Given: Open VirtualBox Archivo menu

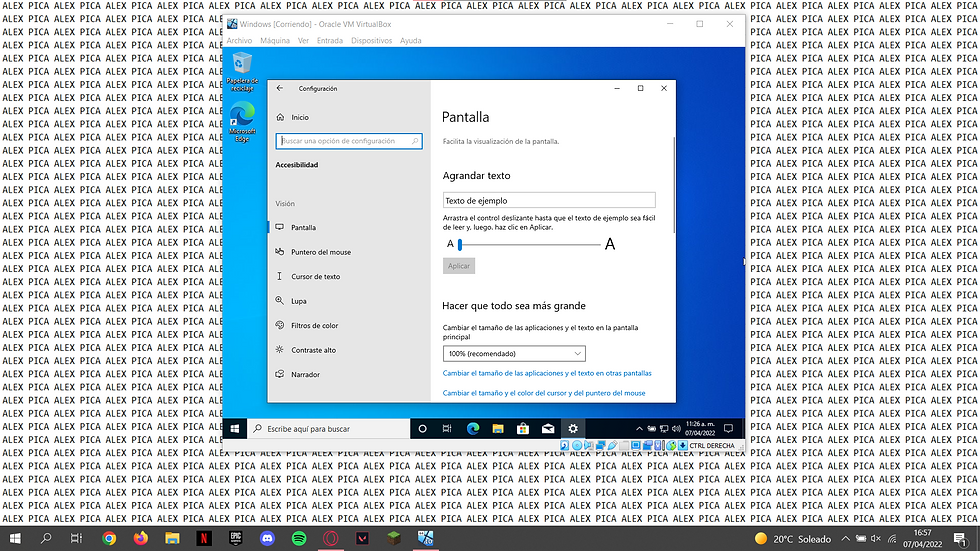Looking at the screenshot, I should pyautogui.click(x=239, y=41).
